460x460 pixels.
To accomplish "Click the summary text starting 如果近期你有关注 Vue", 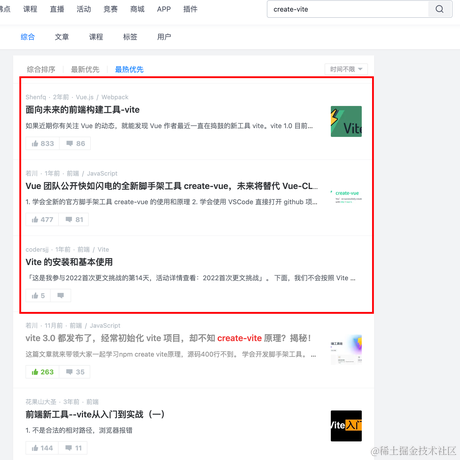I will point(169,126).
